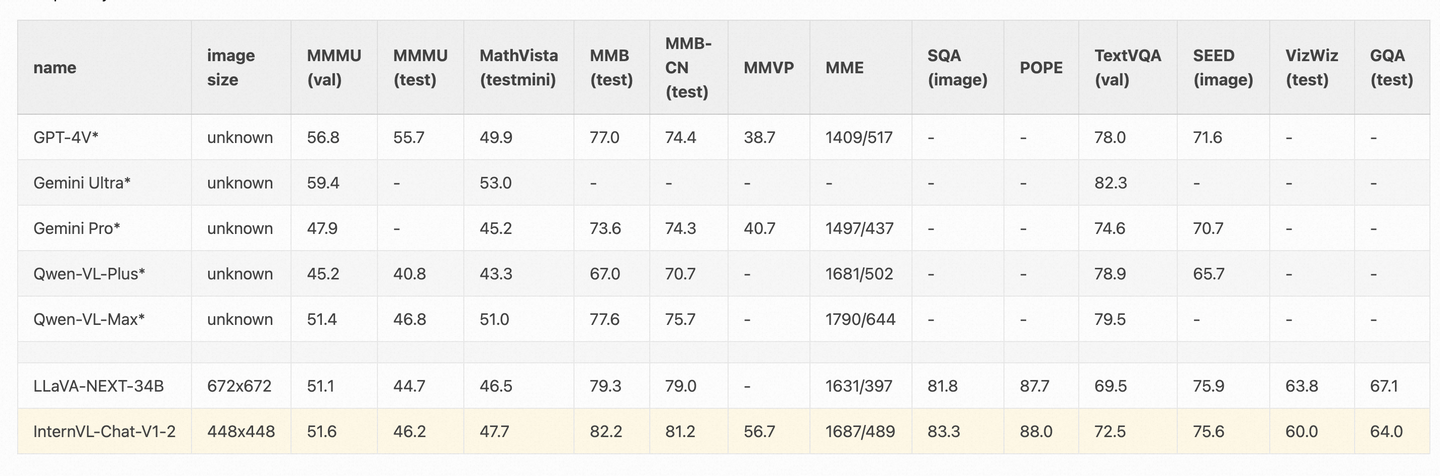This screenshot has height=476, width=1440.
Task: Click the 'name' column header
Action: click(55, 68)
